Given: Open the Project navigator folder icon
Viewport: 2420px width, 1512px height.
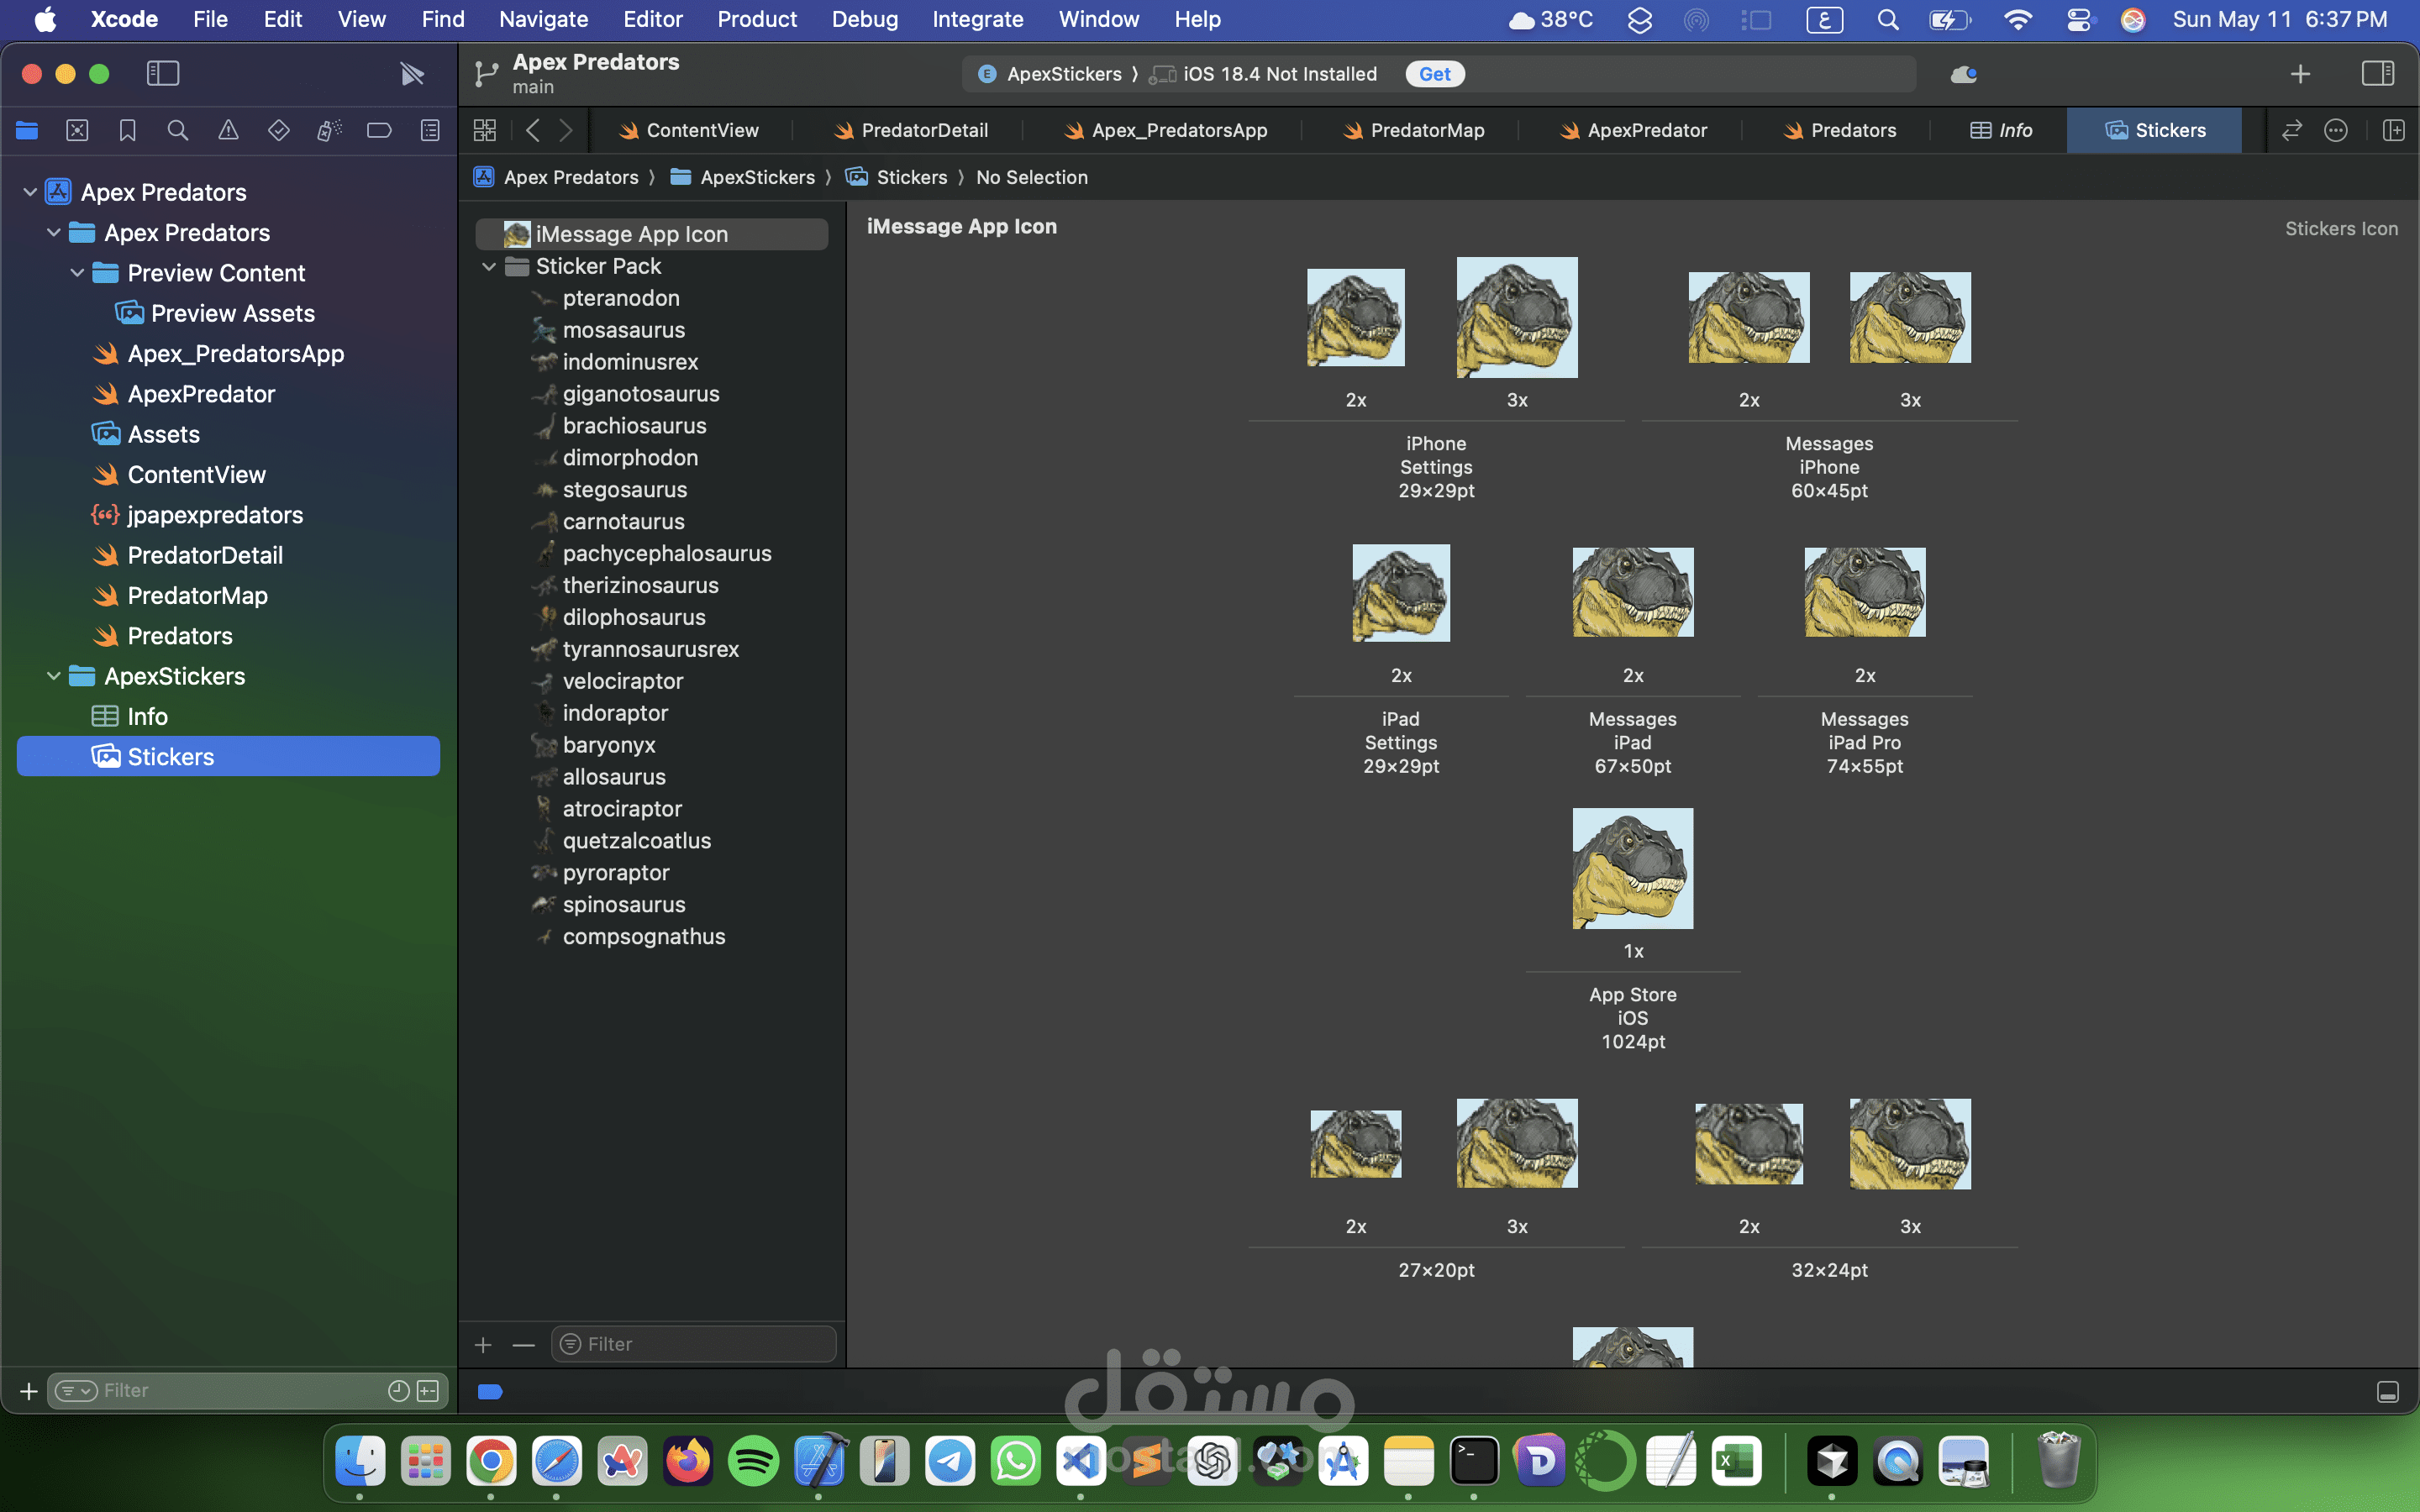Looking at the screenshot, I should pos(27,130).
